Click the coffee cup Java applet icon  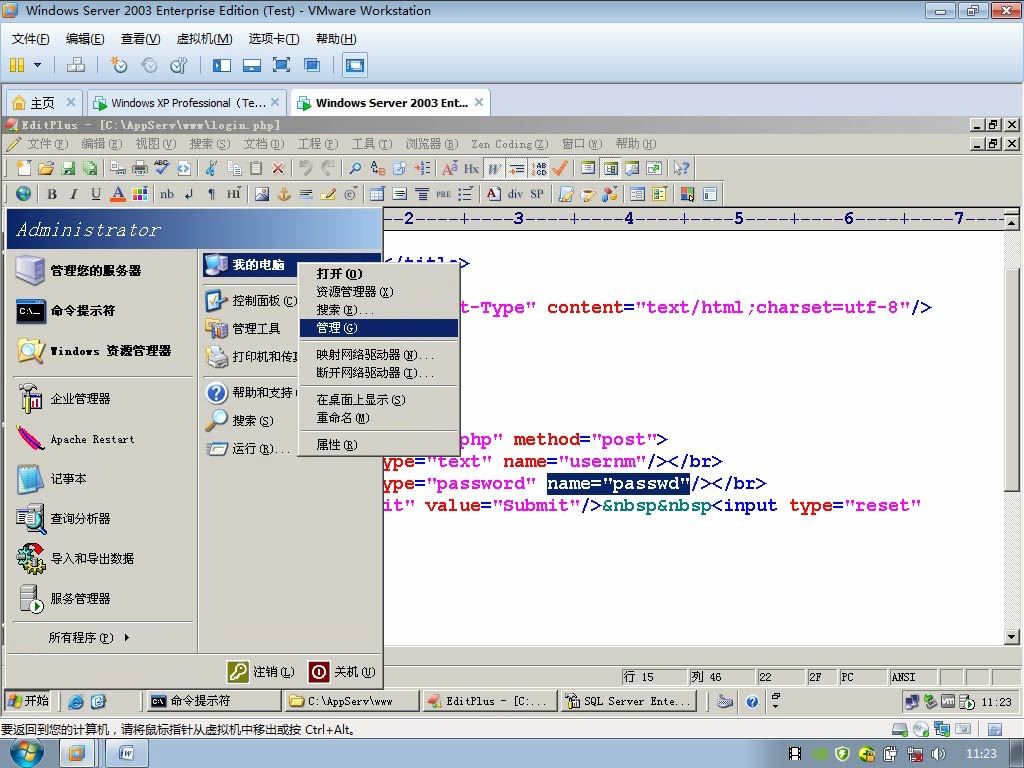[588, 194]
